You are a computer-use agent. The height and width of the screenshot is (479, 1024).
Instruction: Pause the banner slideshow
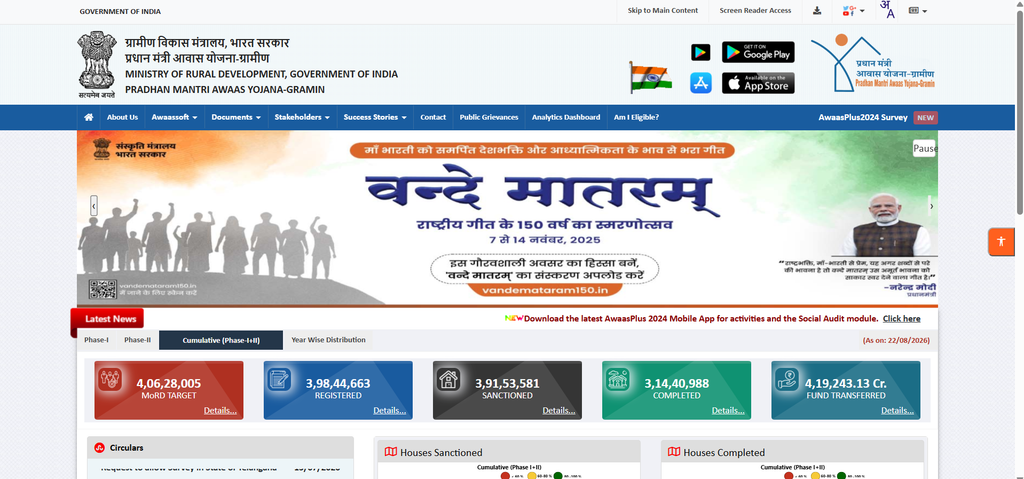point(924,148)
